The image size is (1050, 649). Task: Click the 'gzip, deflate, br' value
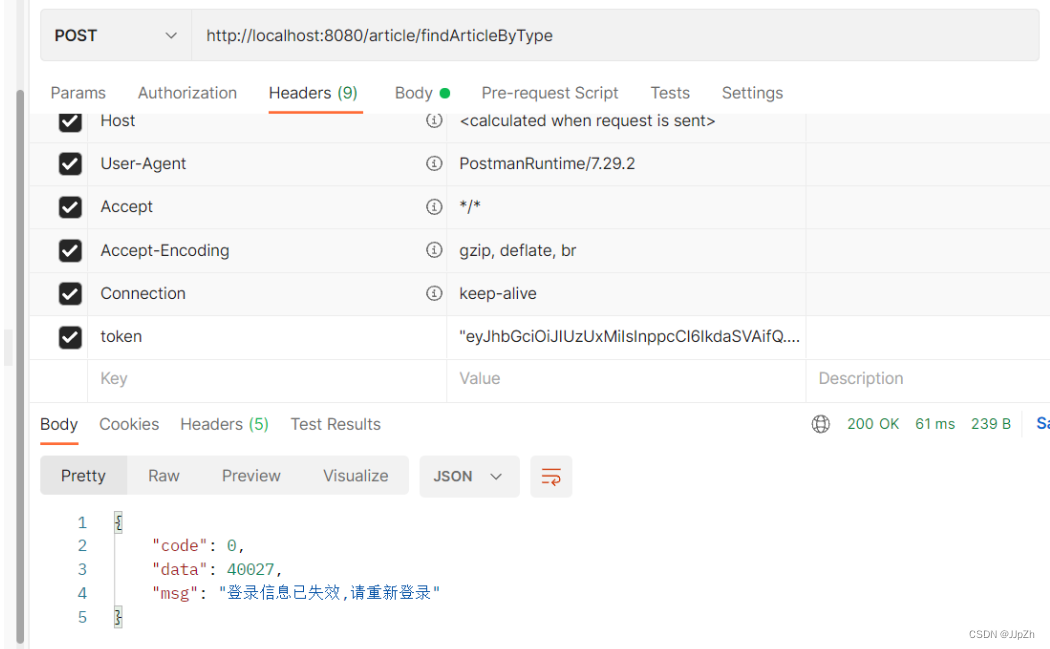coord(518,250)
